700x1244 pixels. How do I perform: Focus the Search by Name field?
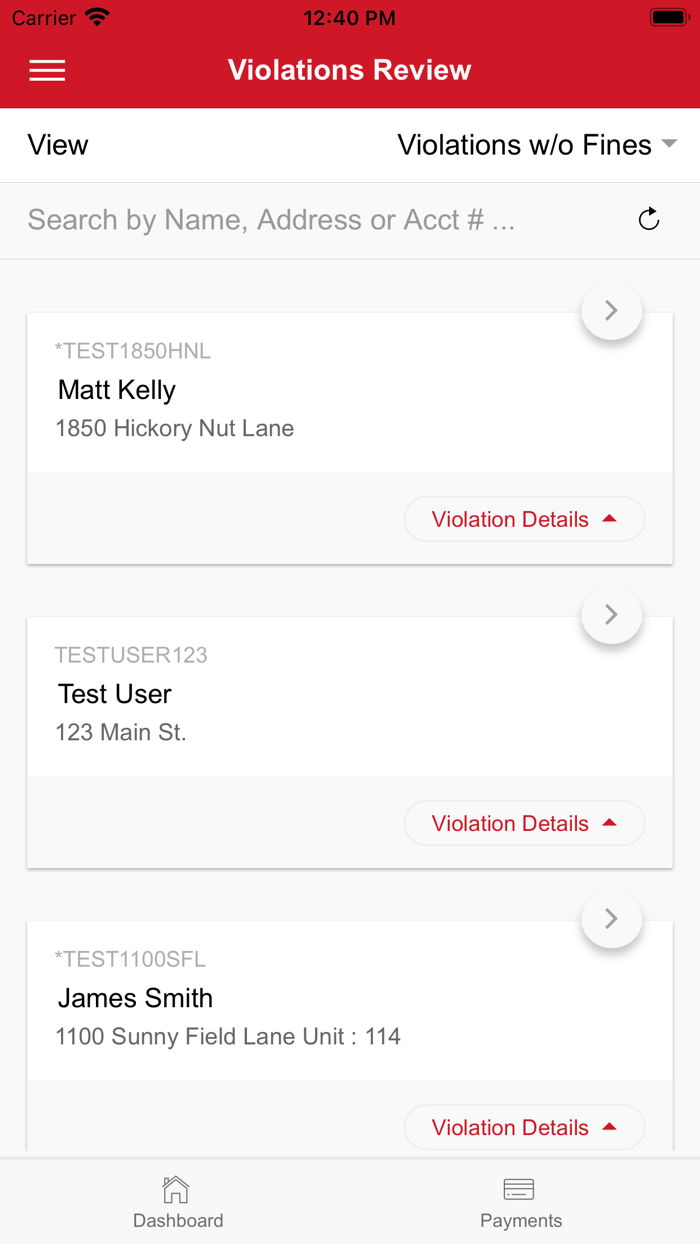coord(300,220)
